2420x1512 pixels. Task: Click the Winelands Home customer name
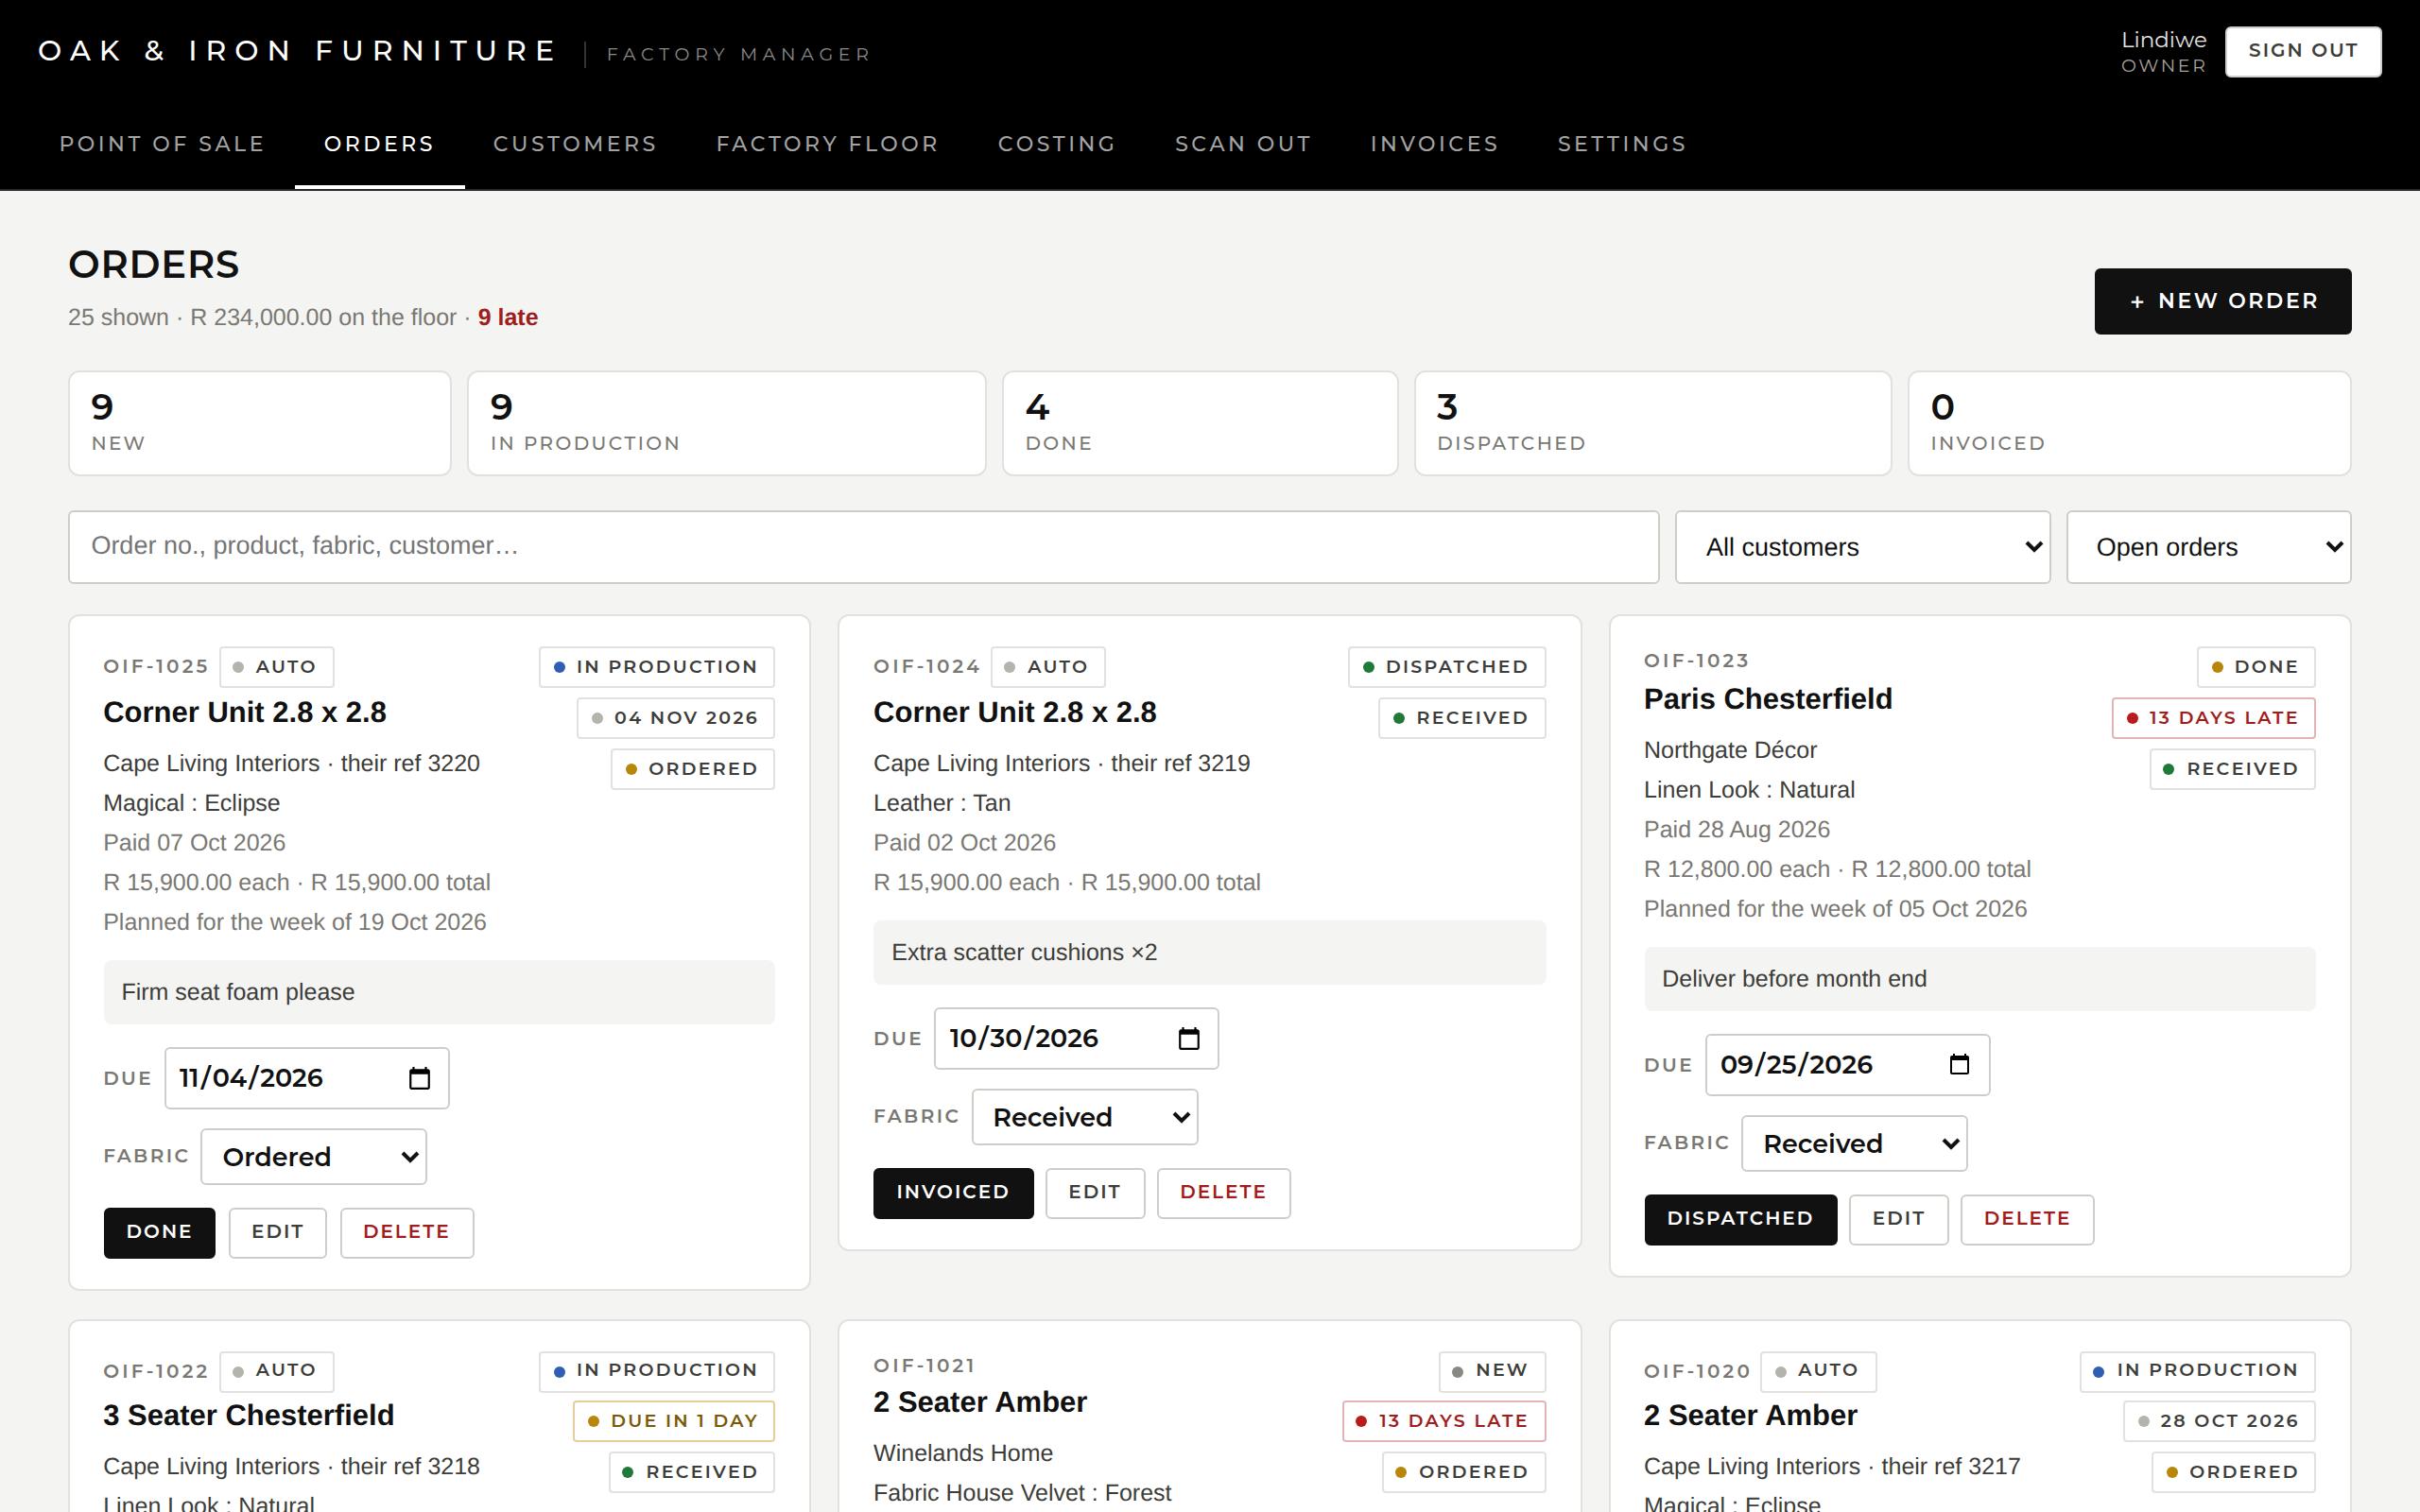963,1453
